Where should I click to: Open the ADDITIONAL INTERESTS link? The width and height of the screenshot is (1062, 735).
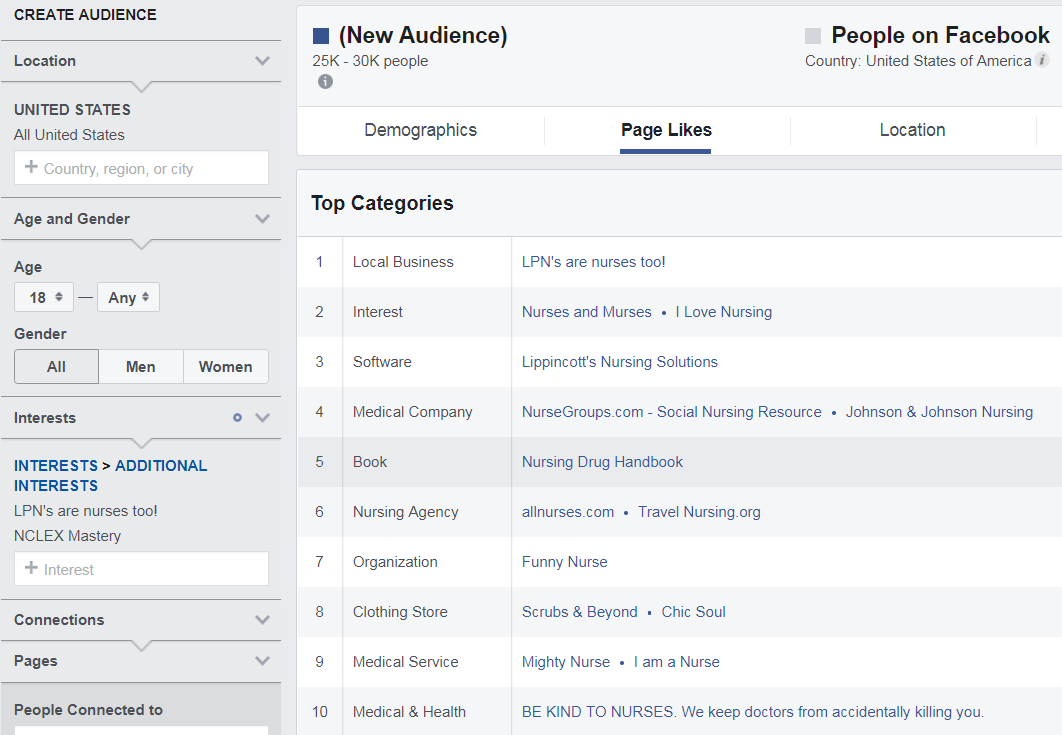[161, 465]
